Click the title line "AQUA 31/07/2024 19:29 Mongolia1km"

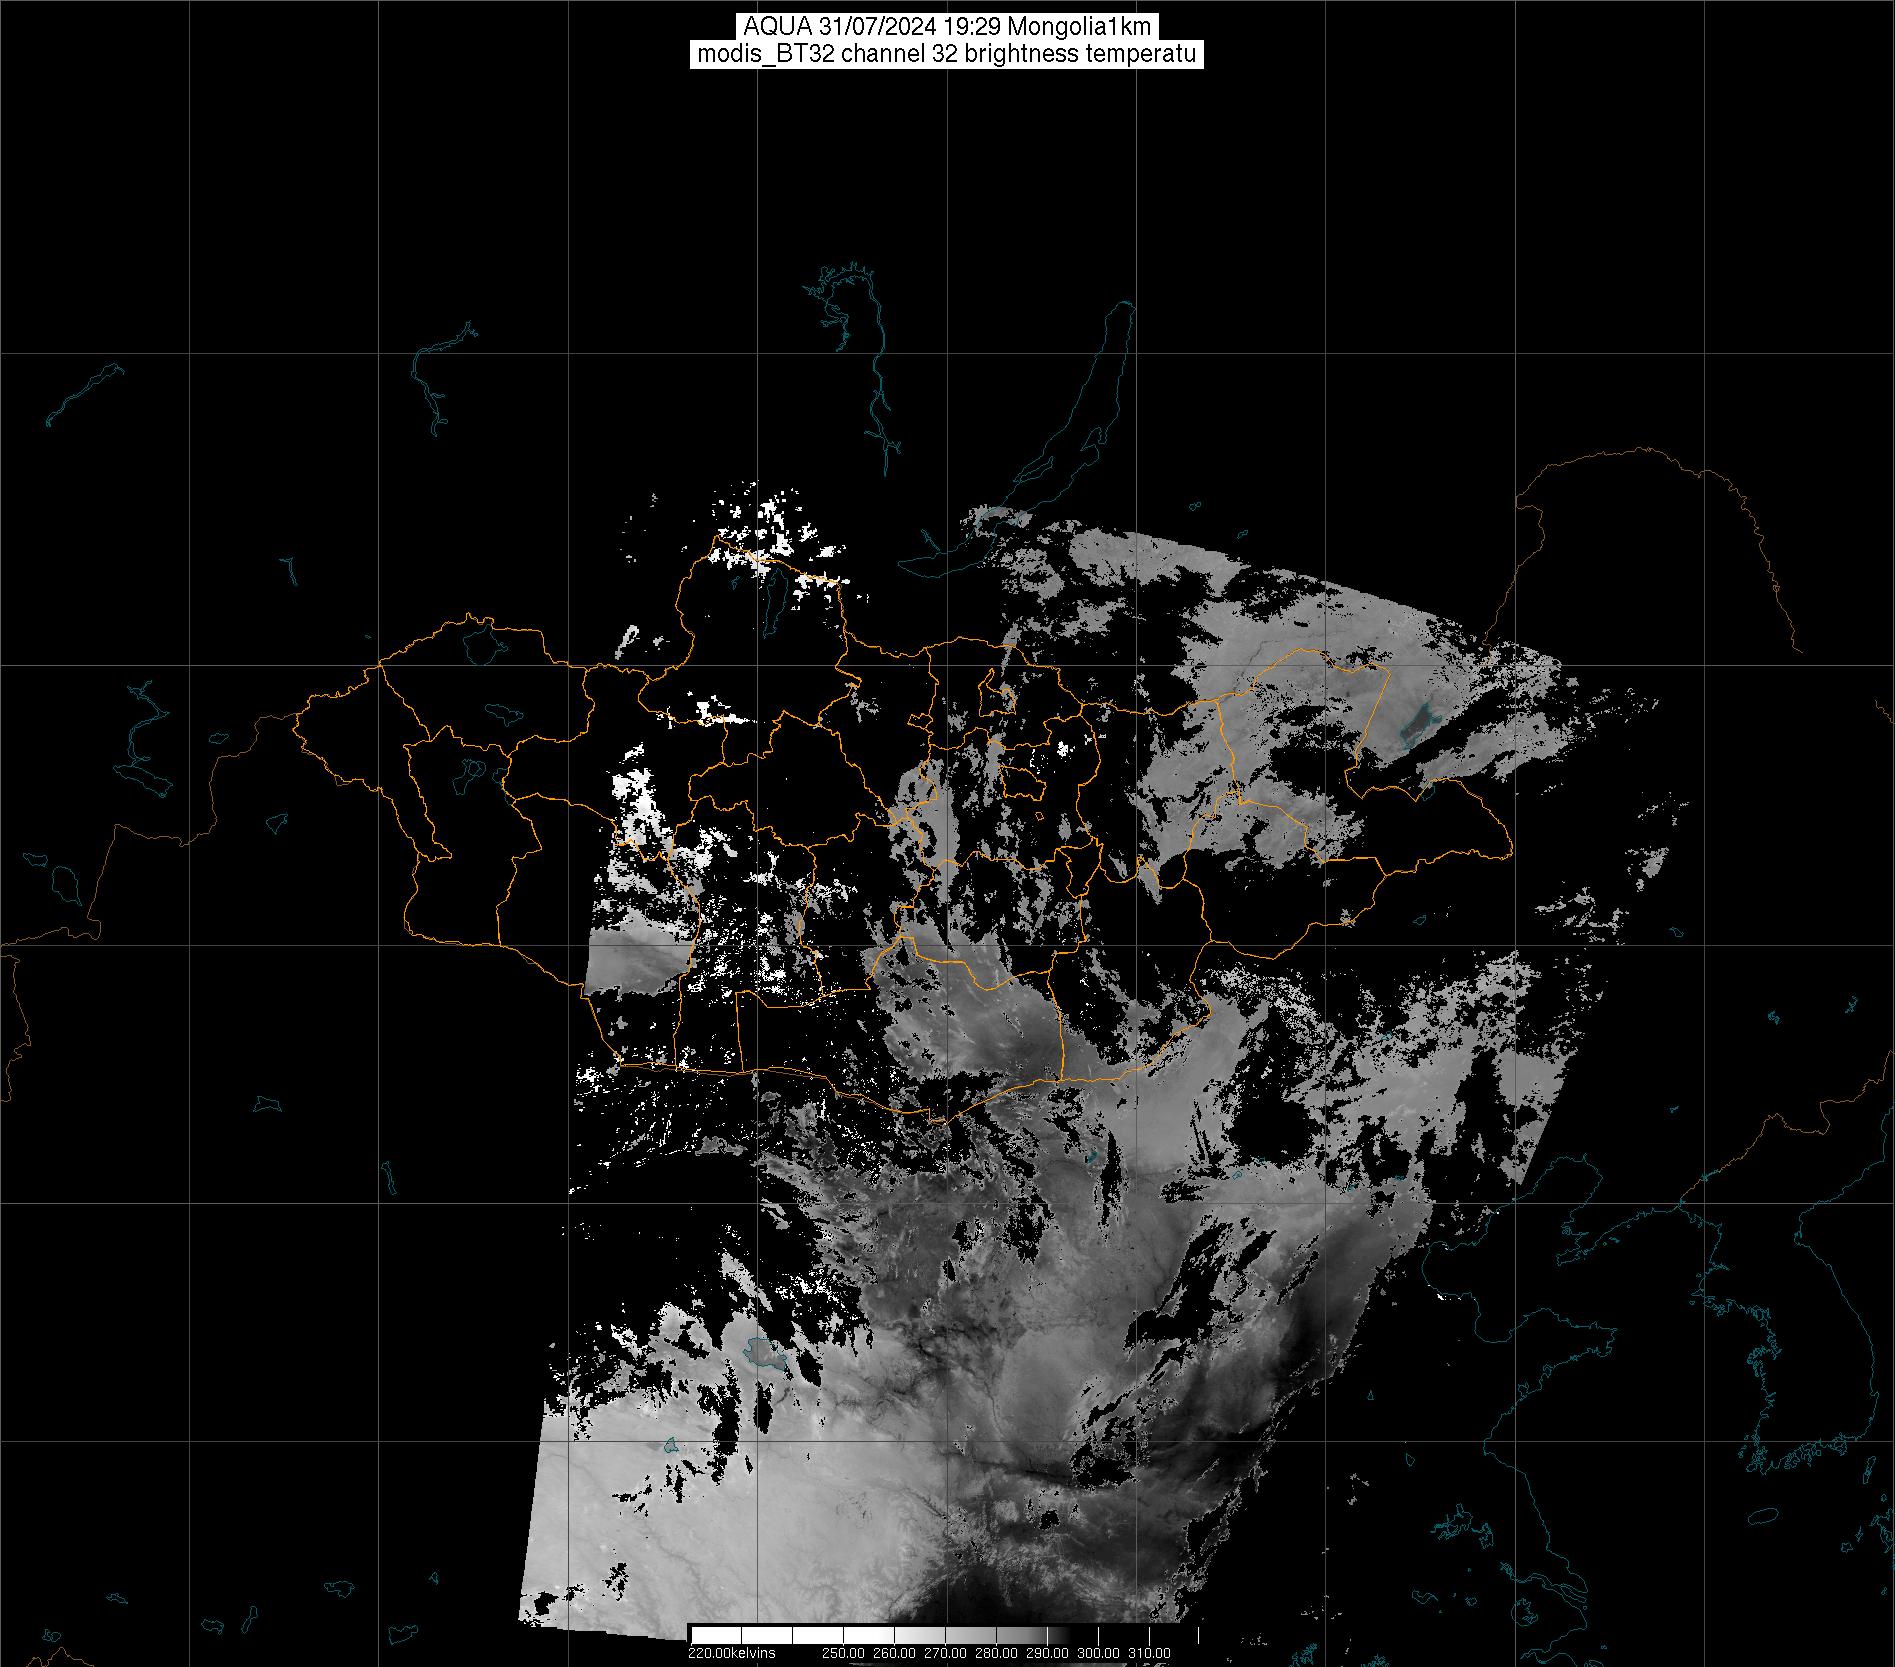[x=946, y=27]
